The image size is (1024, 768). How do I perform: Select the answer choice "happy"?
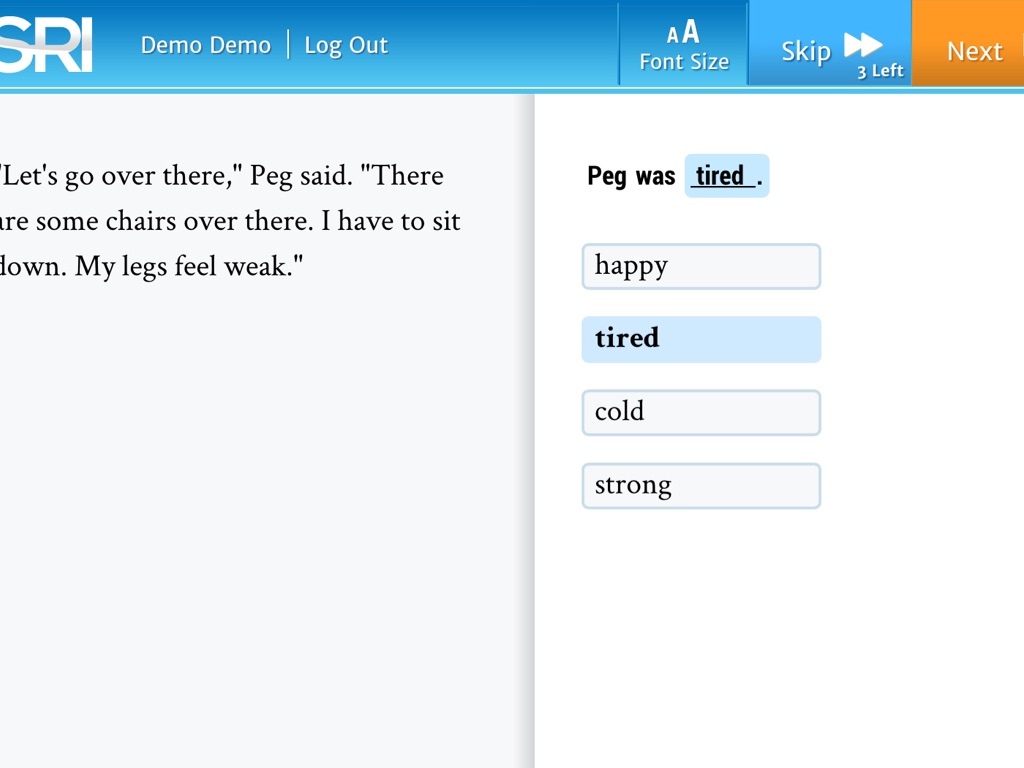pos(701,266)
